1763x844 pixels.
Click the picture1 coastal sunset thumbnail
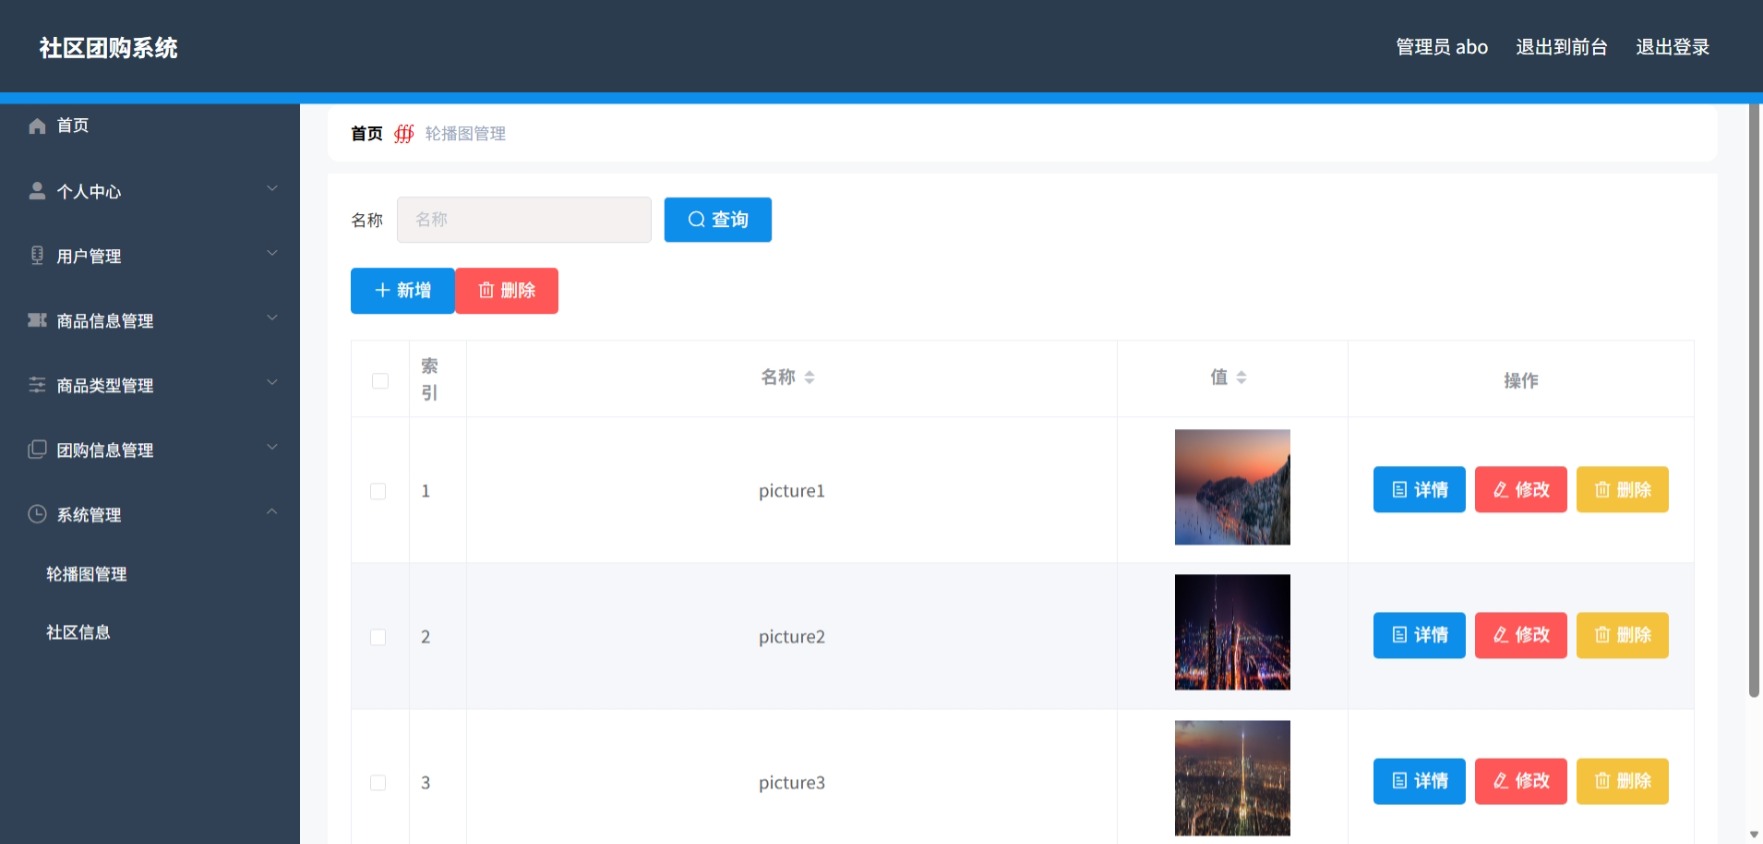[x=1232, y=487]
